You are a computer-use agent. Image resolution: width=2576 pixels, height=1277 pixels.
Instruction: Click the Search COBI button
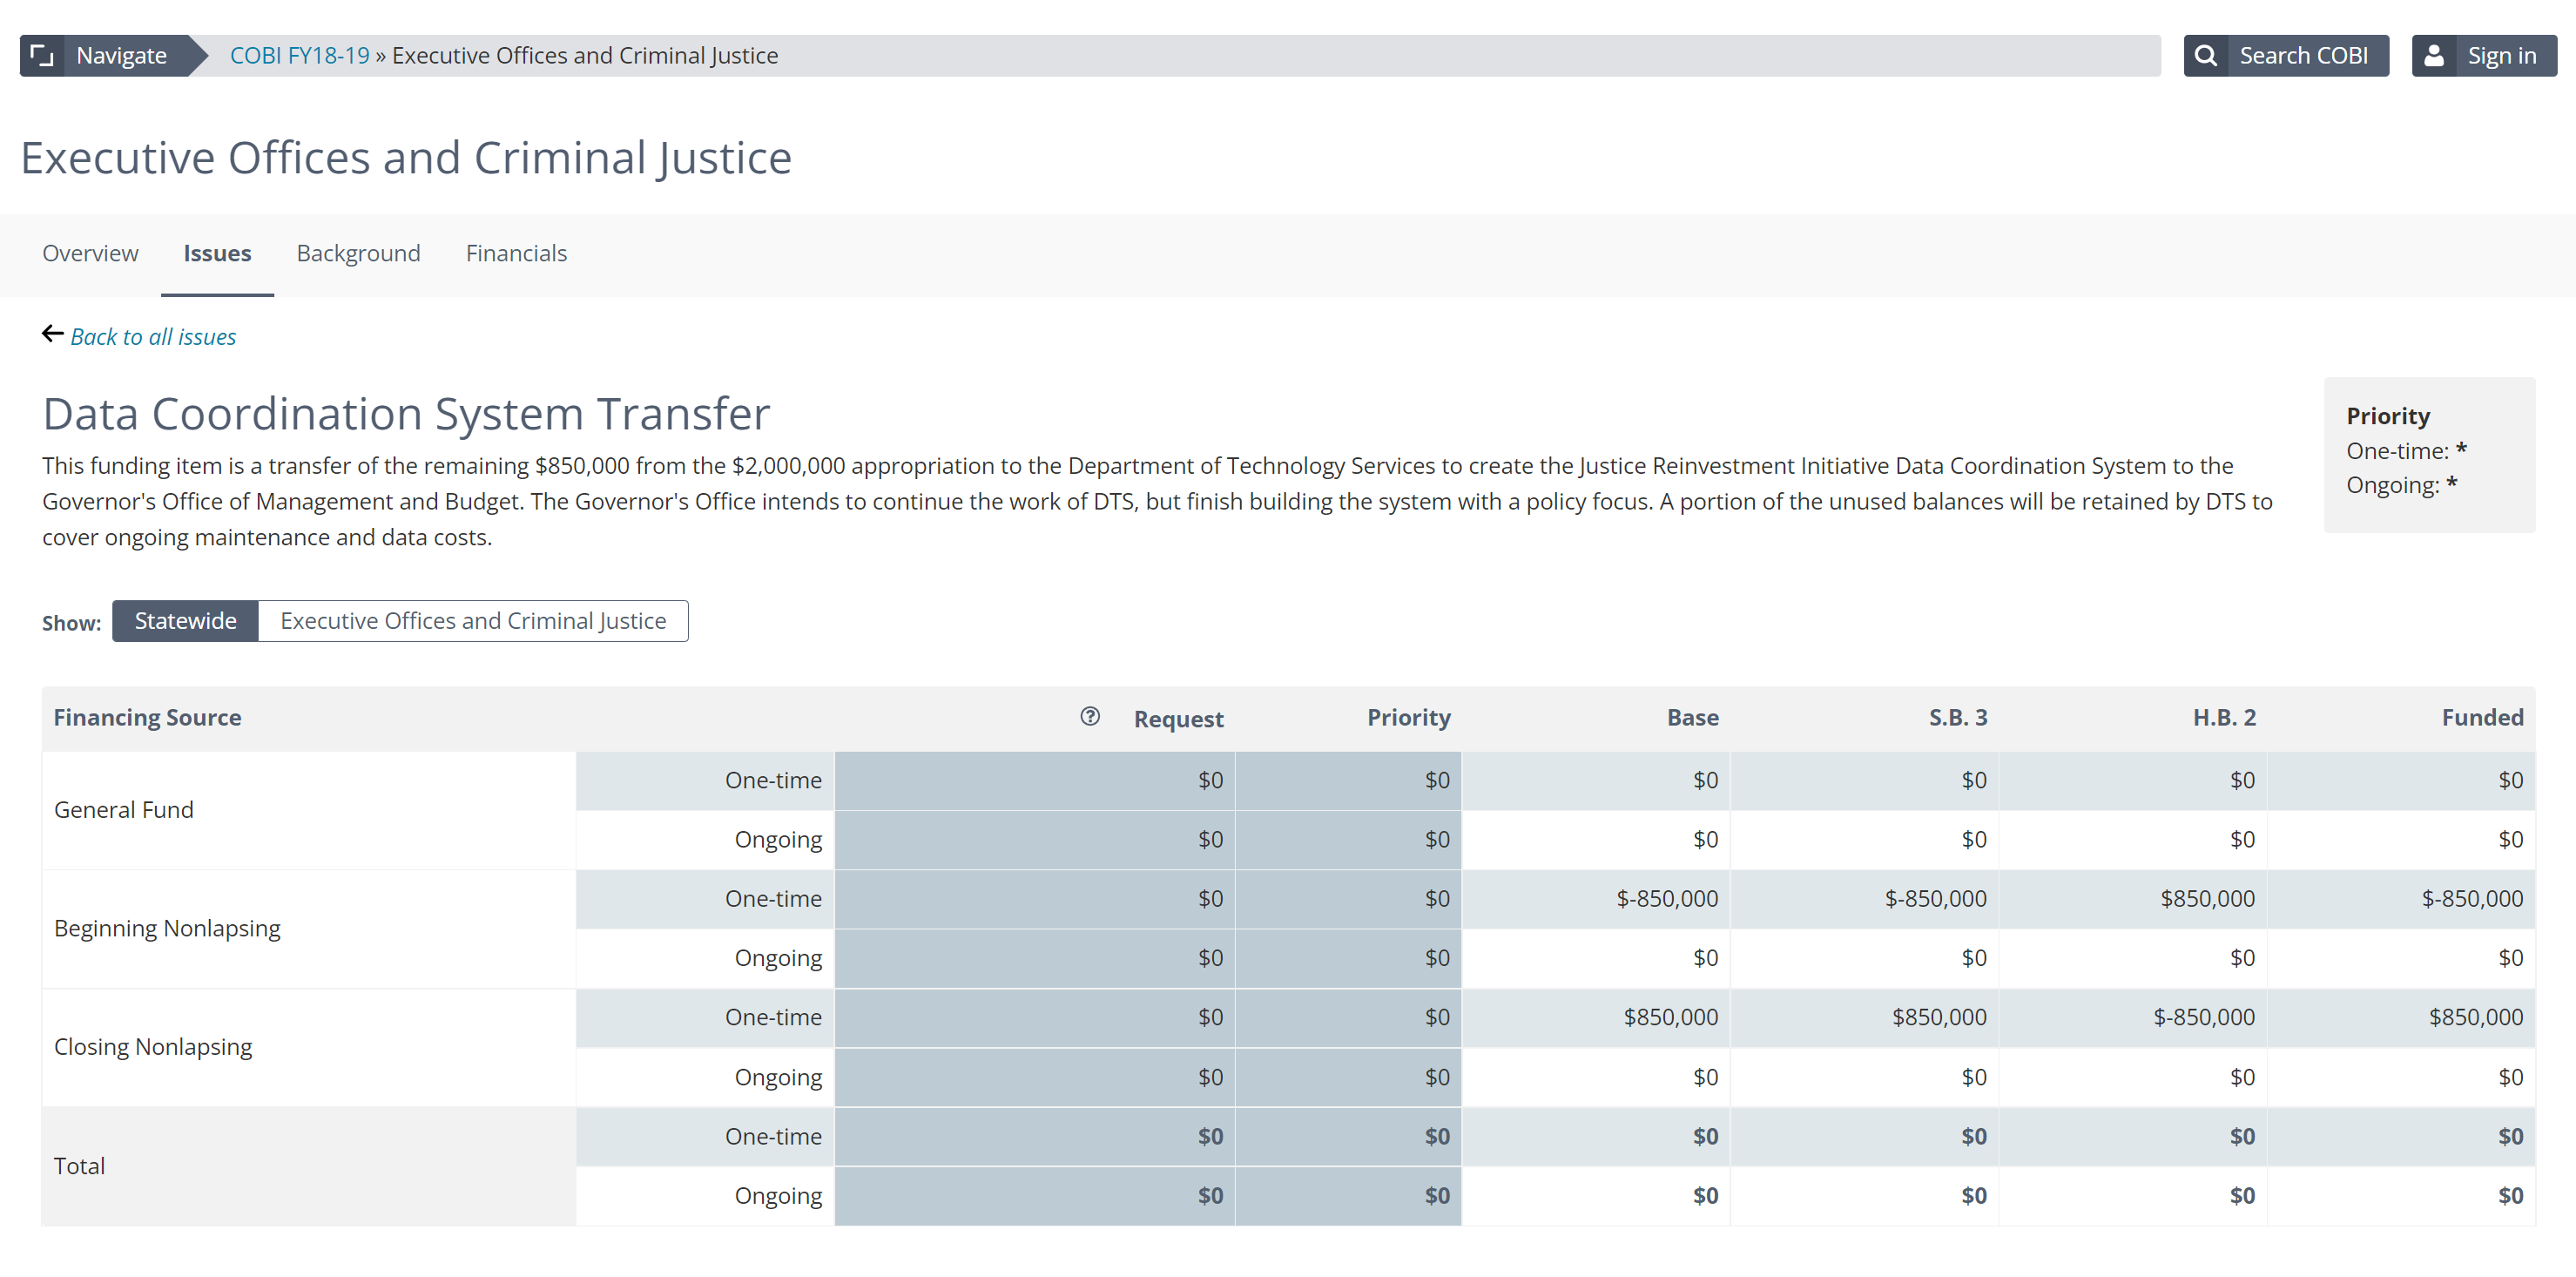2302,56
